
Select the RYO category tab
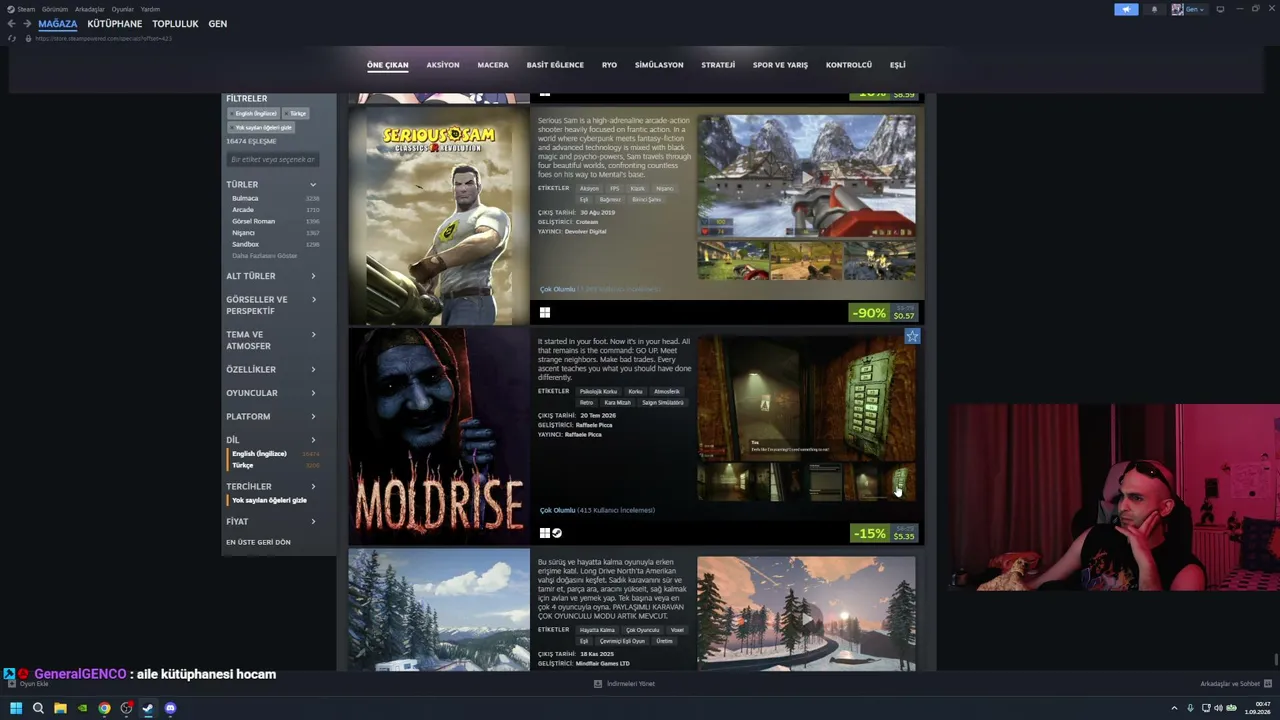tap(609, 65)
